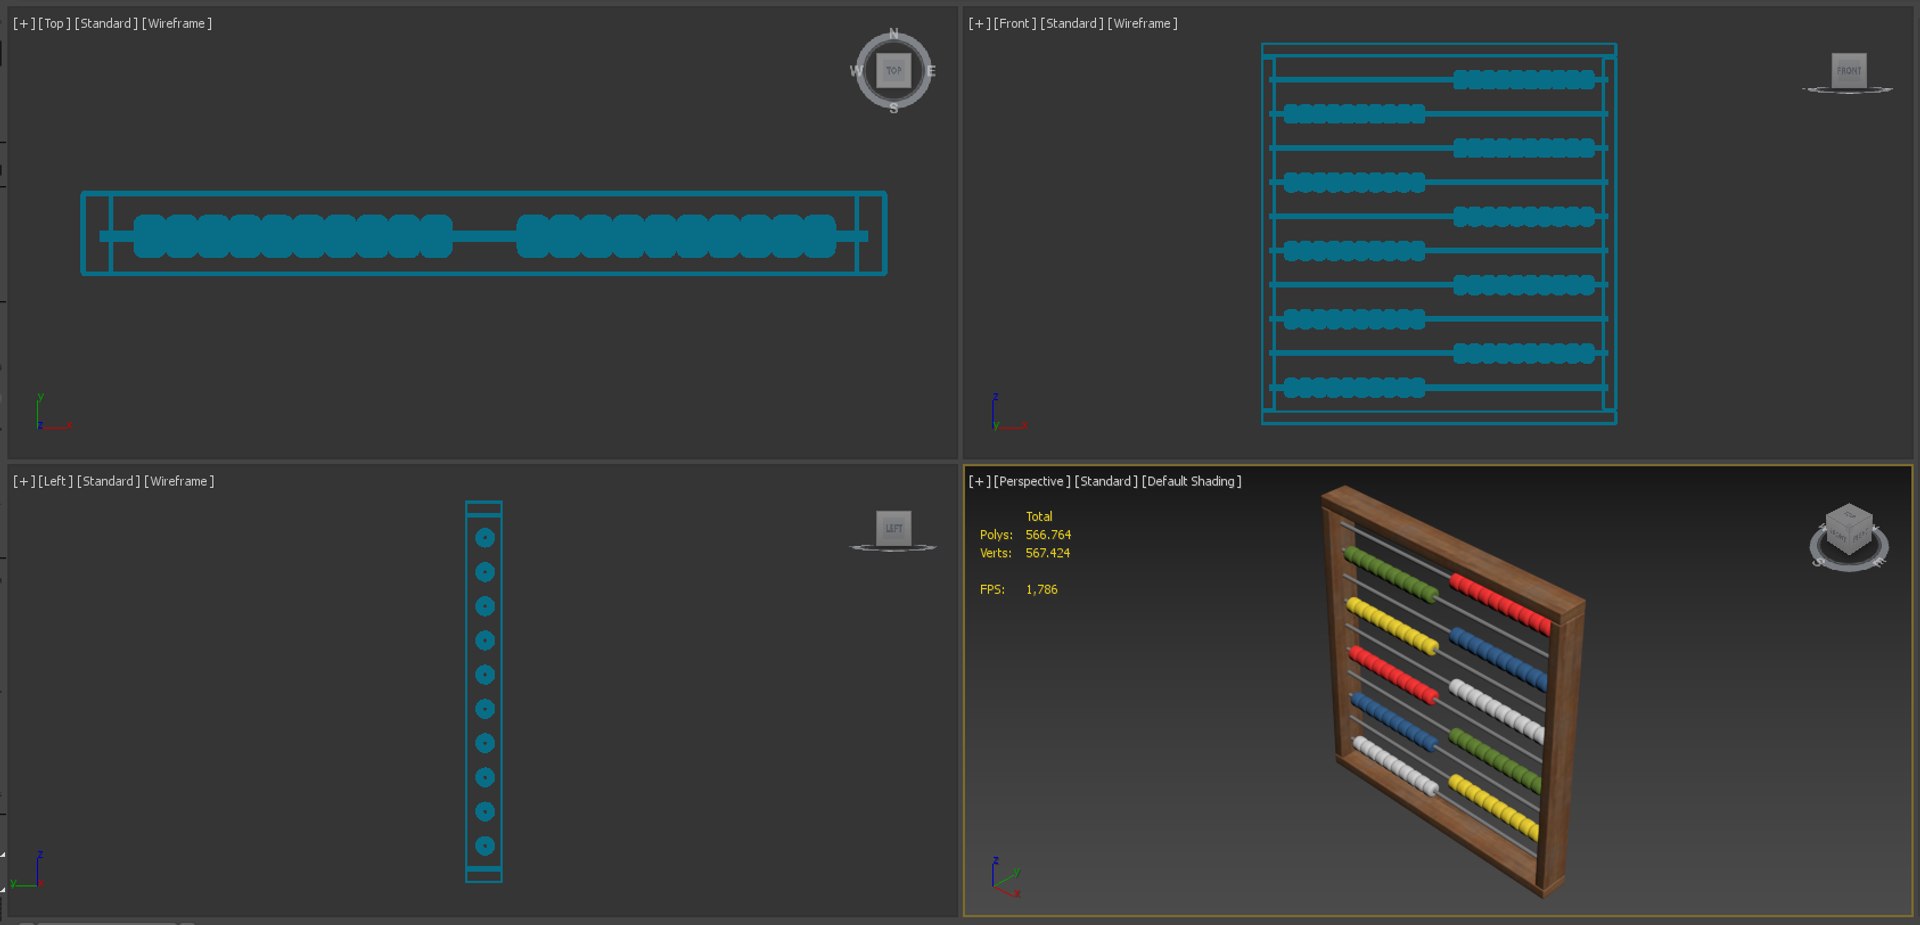Viewport: 1920px width, 925px height.
Task: Click the TOP face of the Top viewport ViewCube
Action: (893, 70)
